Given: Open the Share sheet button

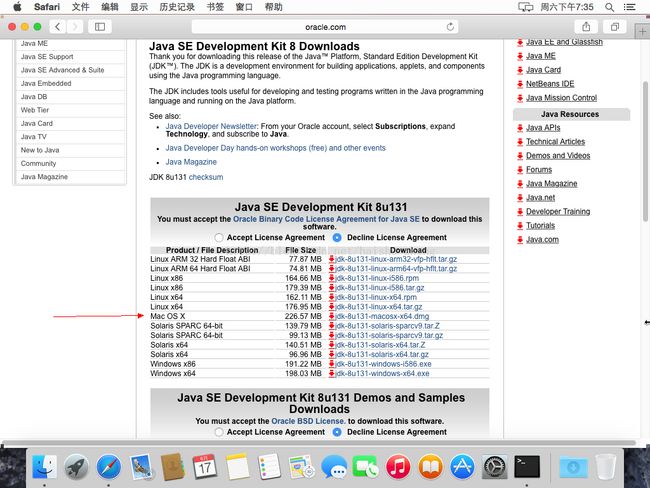Looking at the screenshot, I should [586, 27].
